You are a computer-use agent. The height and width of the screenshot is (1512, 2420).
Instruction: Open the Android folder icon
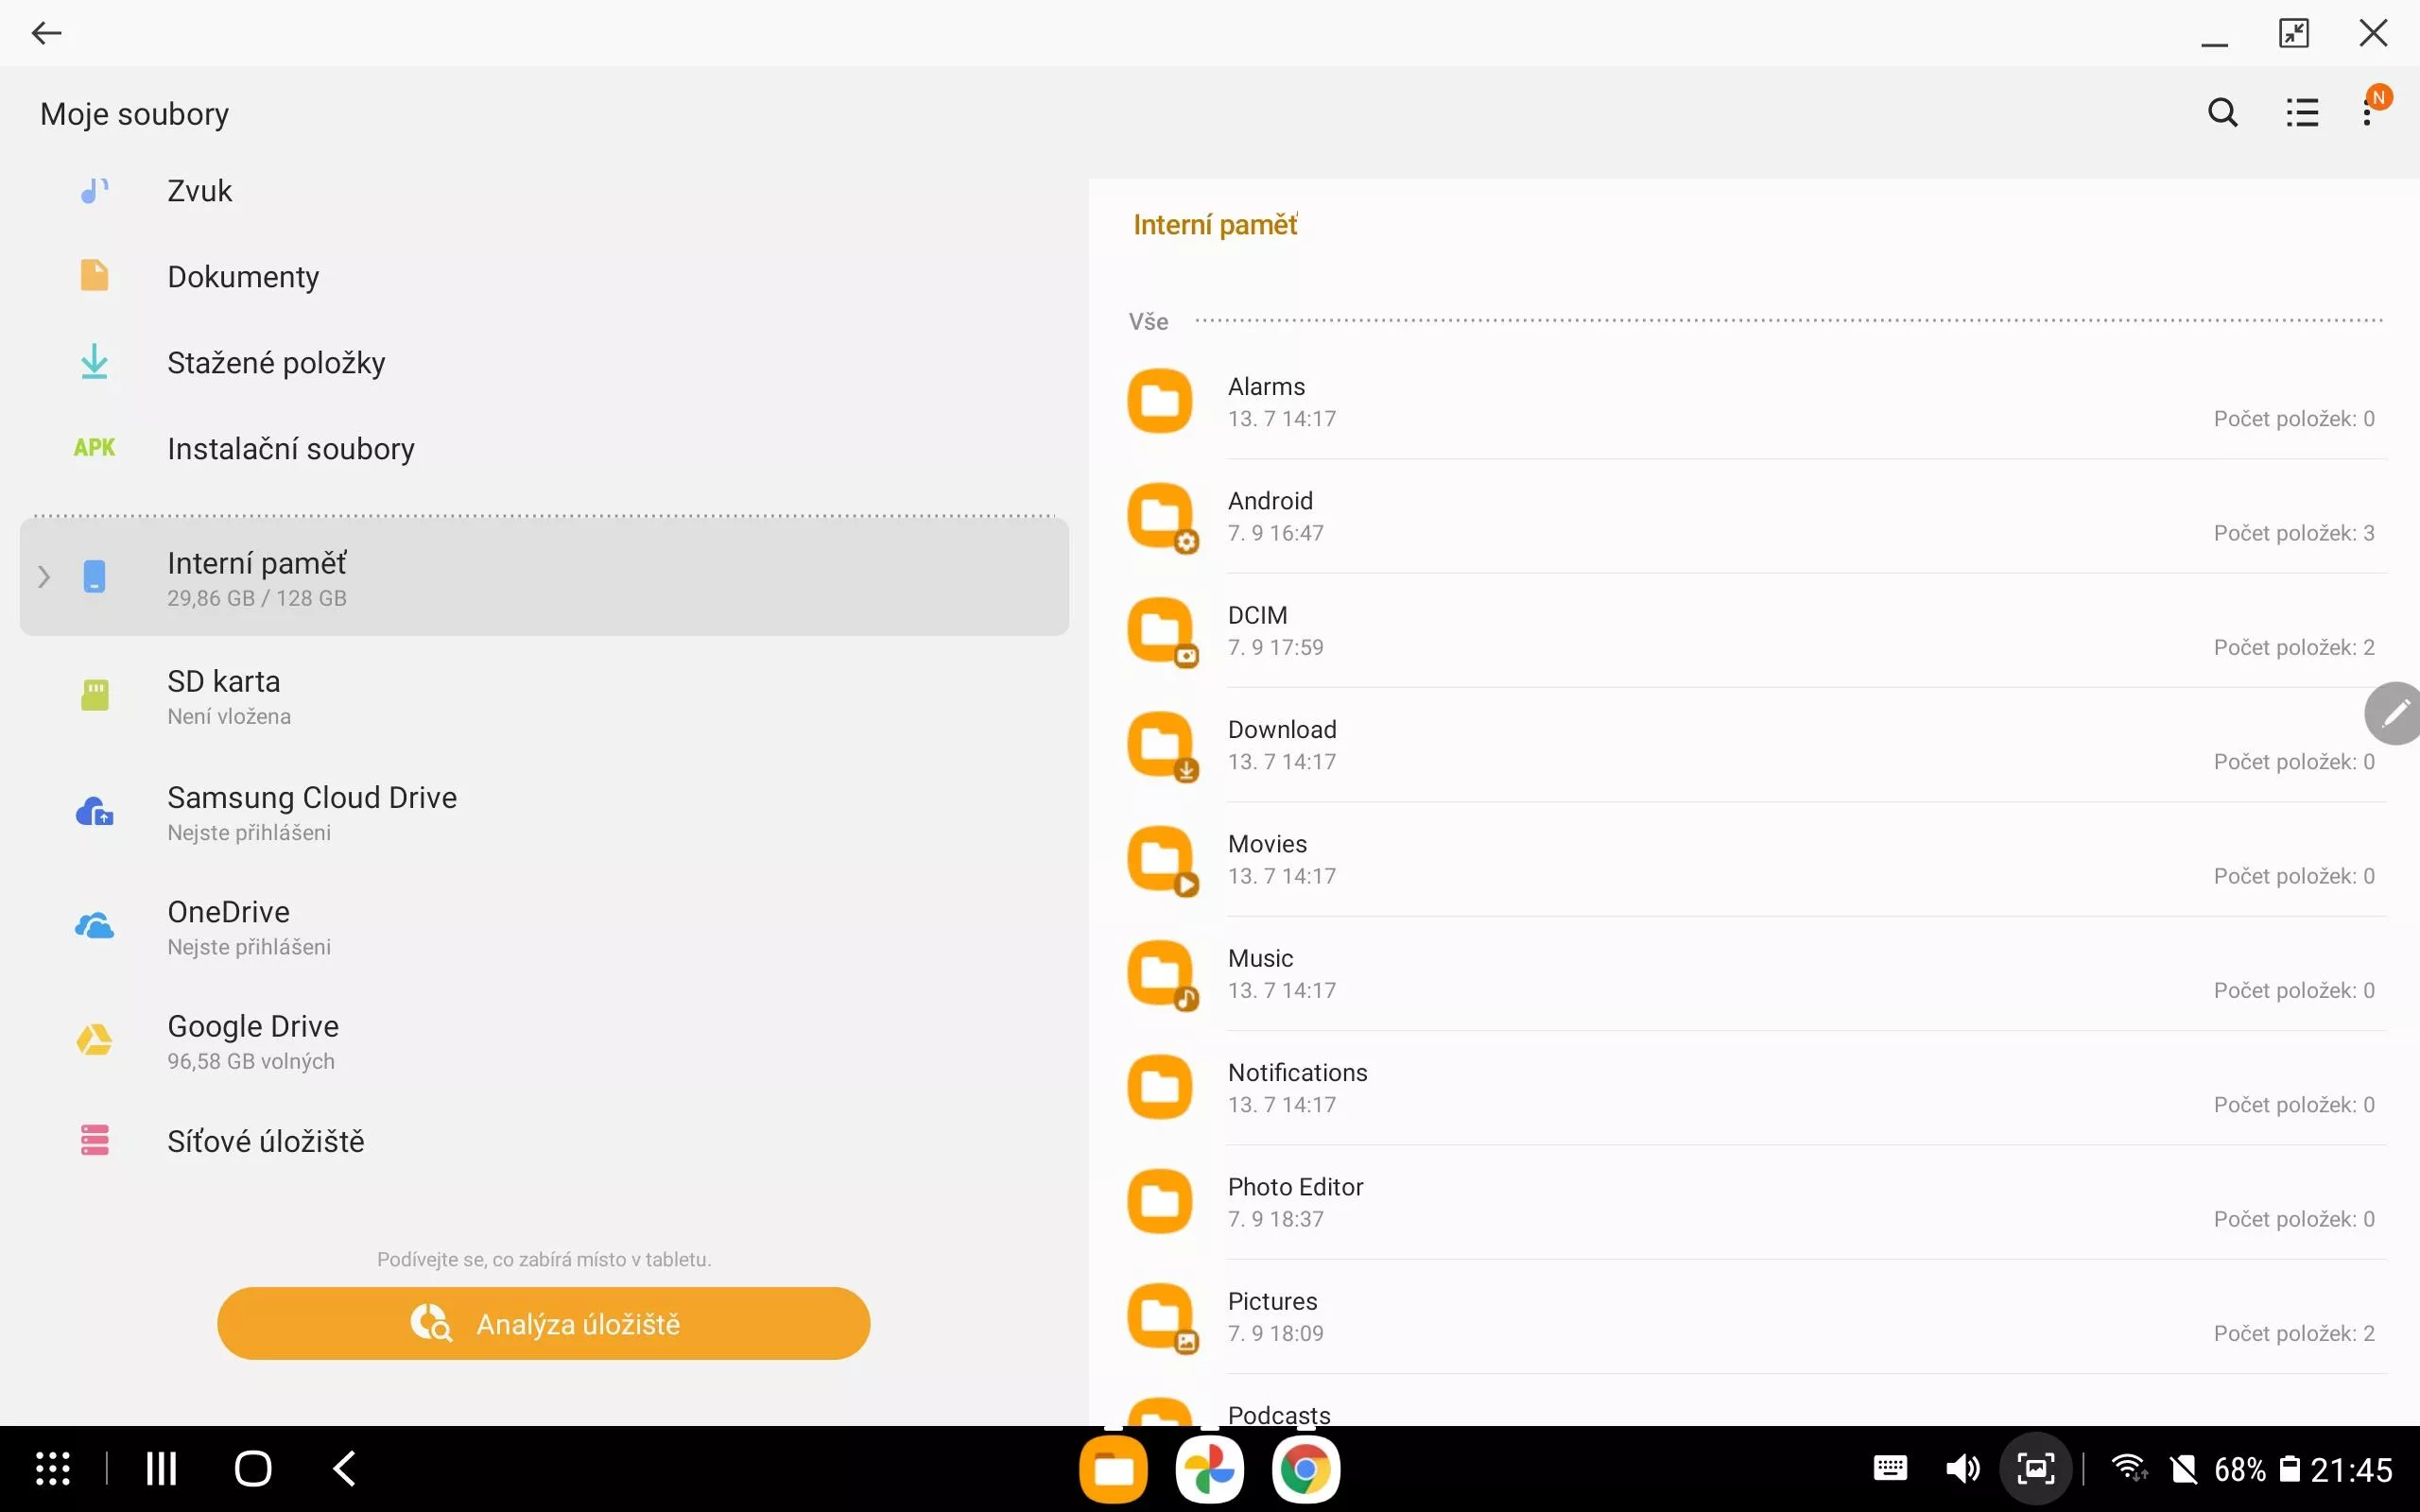(x=1160, y=516)
